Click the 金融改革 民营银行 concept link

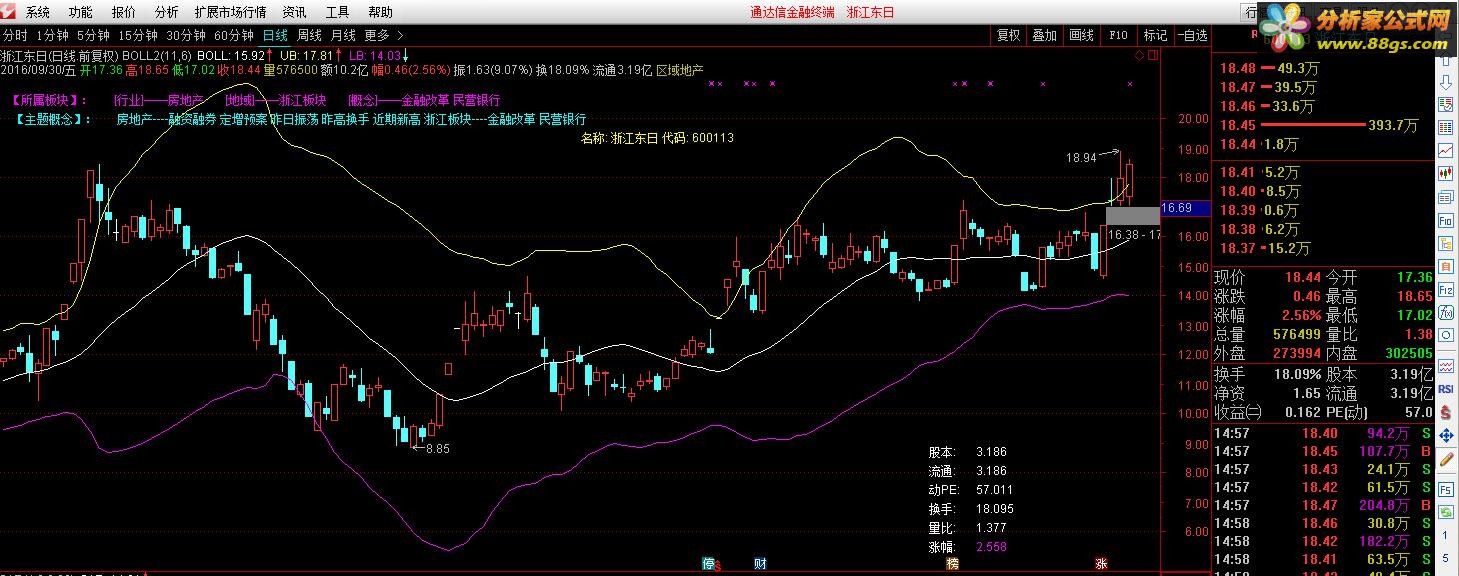(x=449, y=100)
